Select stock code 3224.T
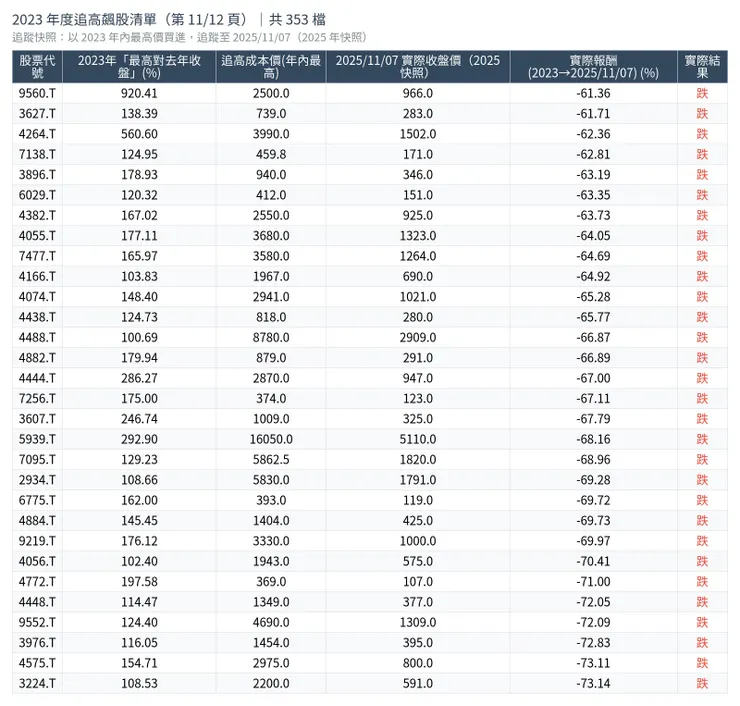The image size is (740, 706). point(37,683)
